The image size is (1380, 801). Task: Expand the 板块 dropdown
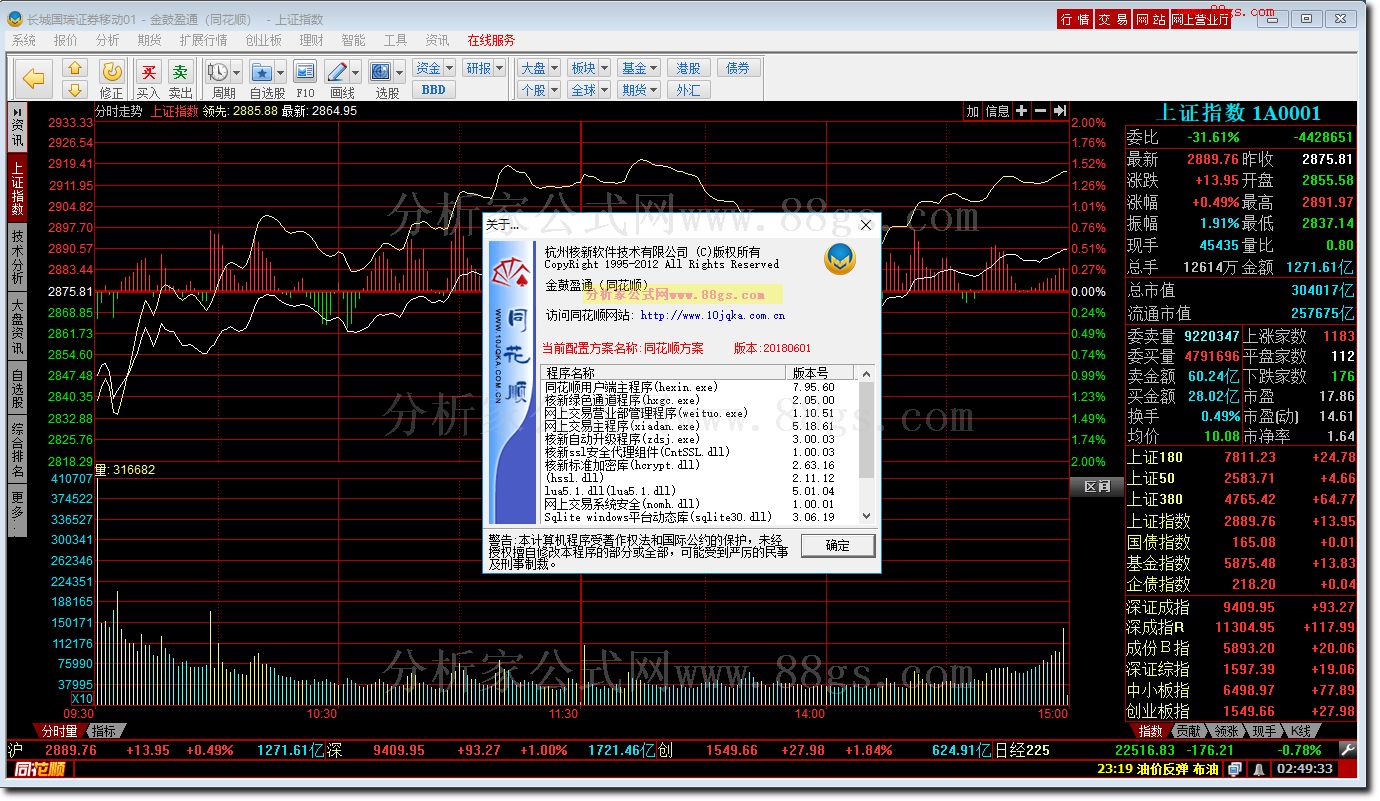pos(603,68)
